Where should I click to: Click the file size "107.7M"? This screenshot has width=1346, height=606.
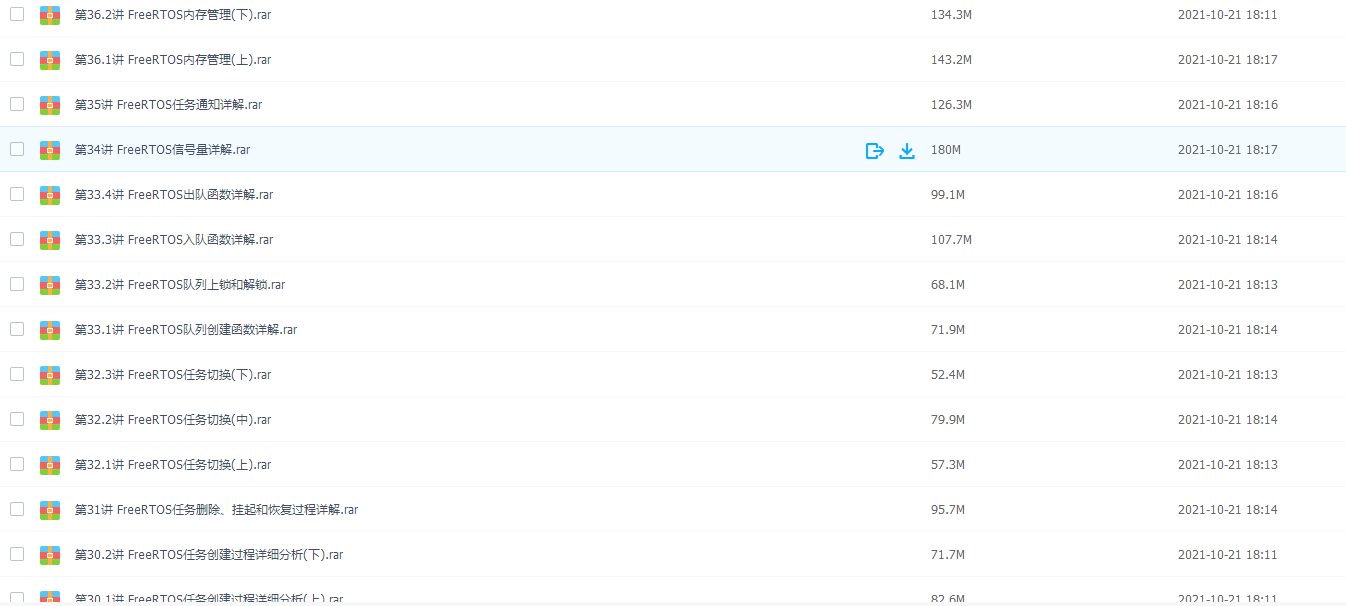951,240
